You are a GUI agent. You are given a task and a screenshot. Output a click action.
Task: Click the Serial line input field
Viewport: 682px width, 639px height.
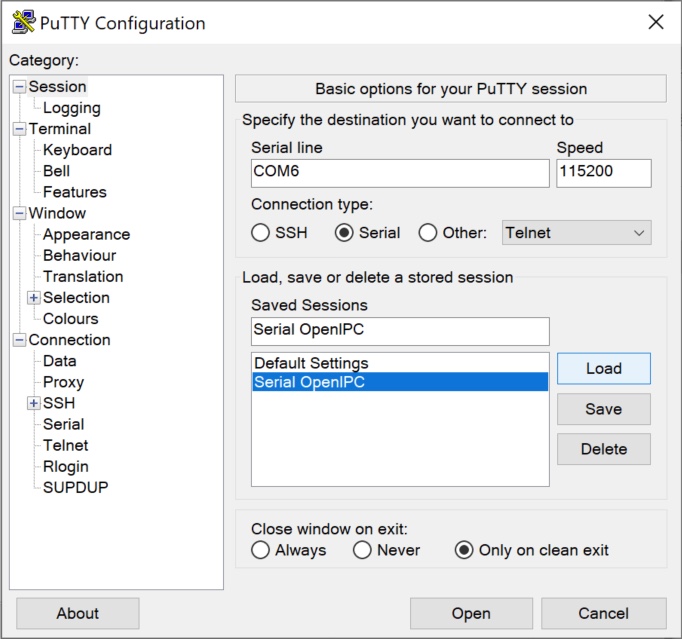click(x=400, y=172)
